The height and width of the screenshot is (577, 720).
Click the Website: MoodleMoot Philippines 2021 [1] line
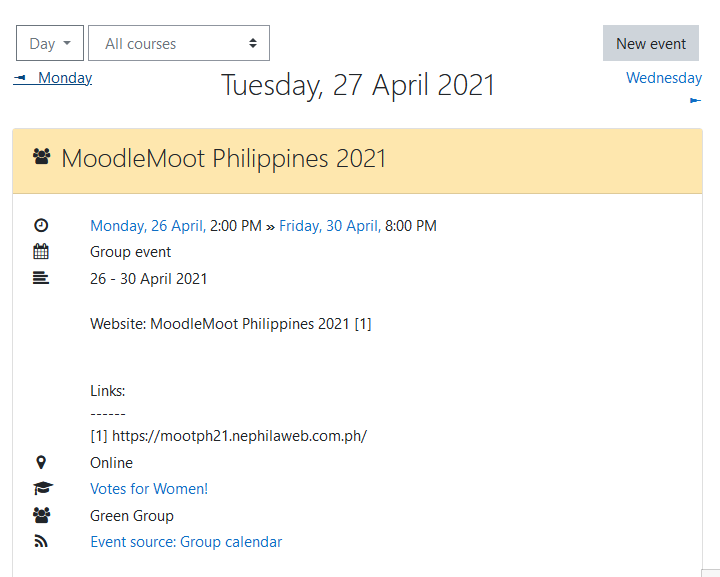click(x=231, y=324)
